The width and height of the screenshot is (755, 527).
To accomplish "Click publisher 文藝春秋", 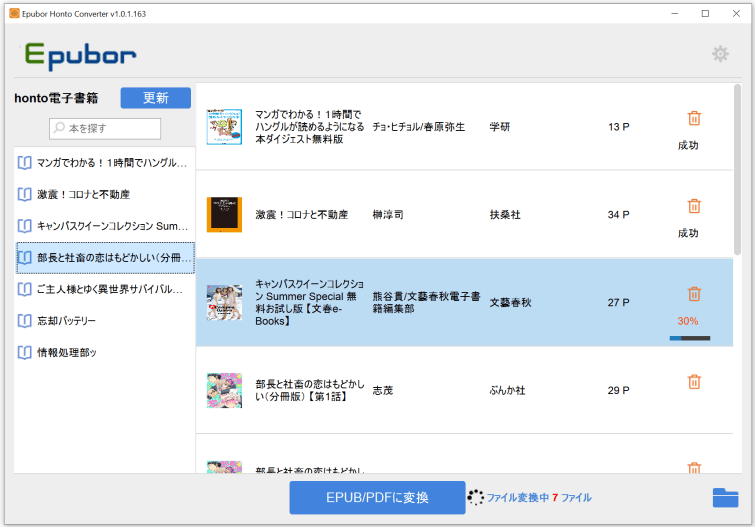I will [510, 303].
